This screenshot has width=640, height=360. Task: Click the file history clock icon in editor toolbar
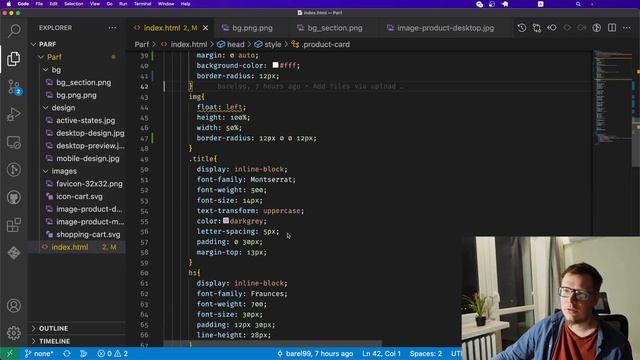point(522,28)
